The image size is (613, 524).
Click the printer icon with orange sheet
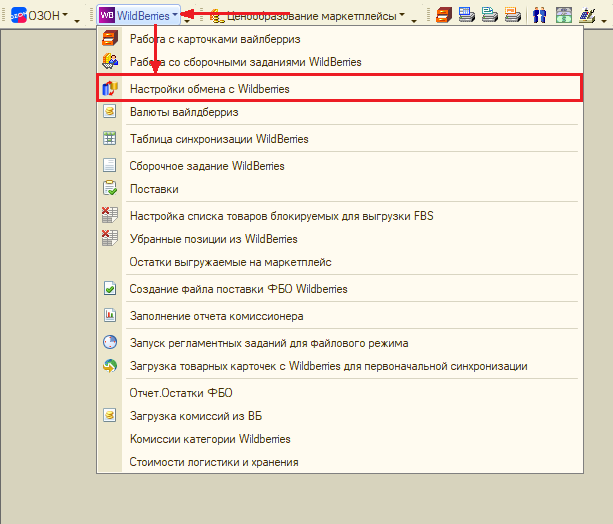pos(513,15)
